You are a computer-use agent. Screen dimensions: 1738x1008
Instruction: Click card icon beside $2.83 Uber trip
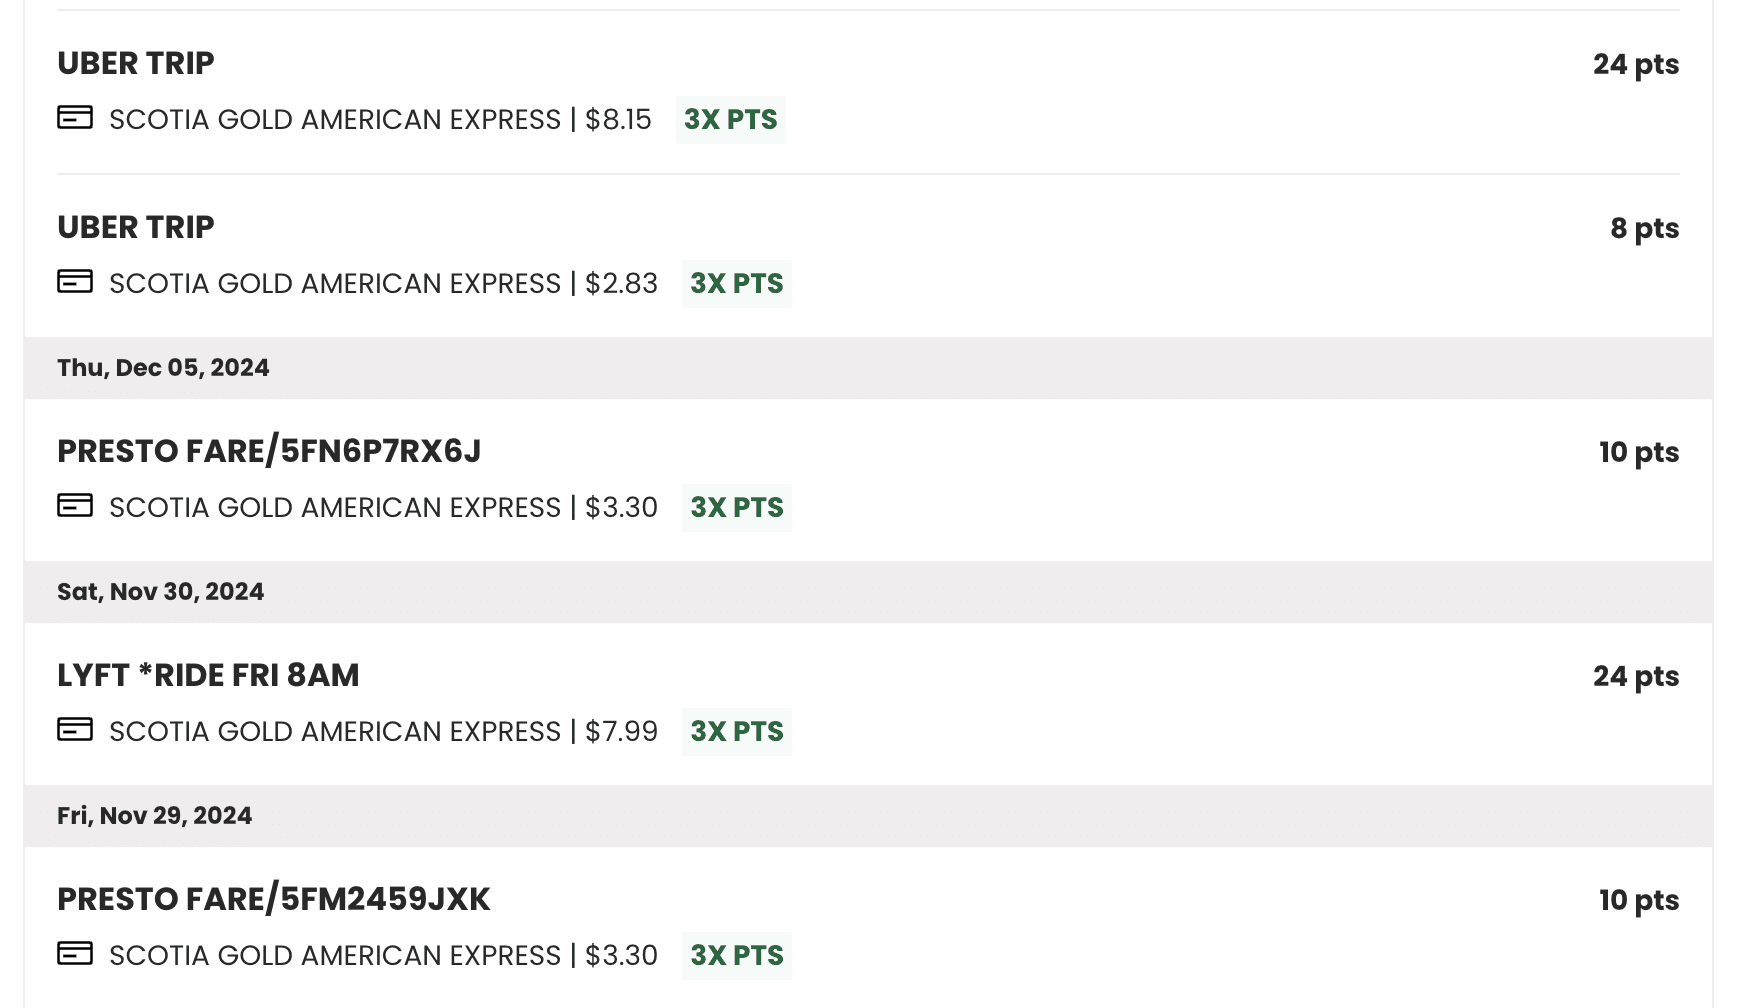point(75,282)
